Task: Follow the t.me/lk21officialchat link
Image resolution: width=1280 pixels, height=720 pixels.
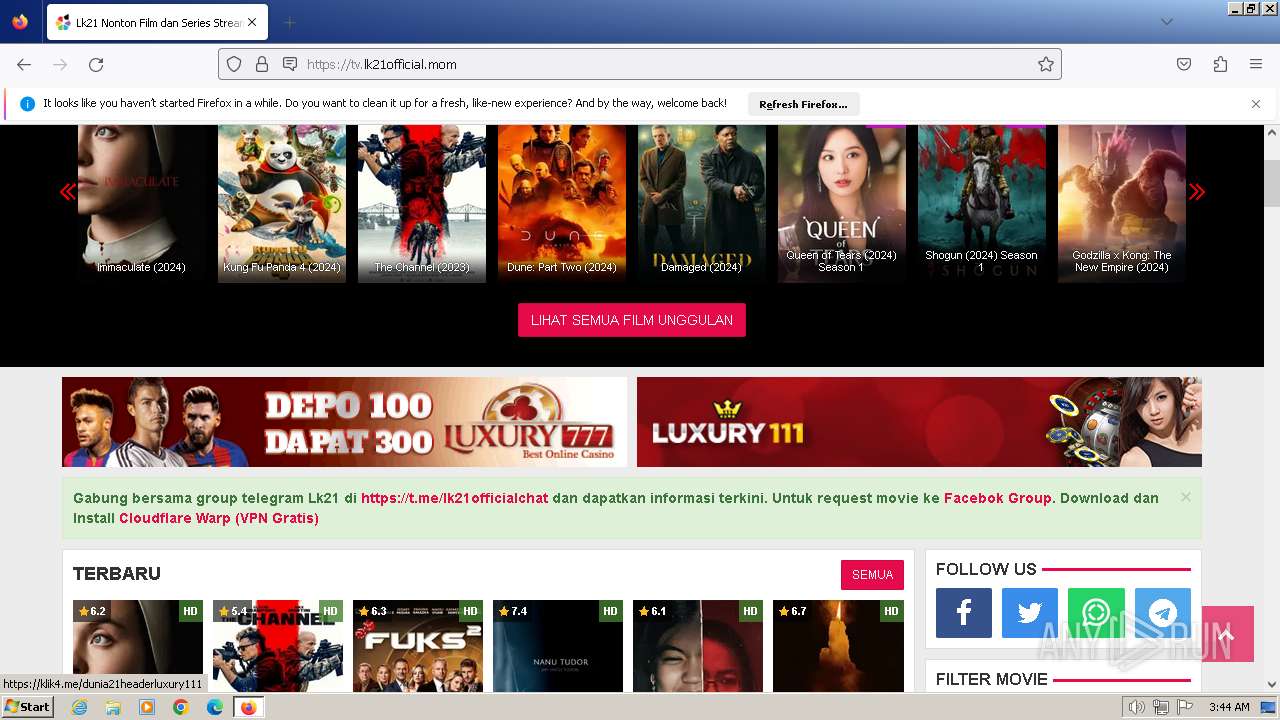Action: pyautogui.click(x=455, y=498)
